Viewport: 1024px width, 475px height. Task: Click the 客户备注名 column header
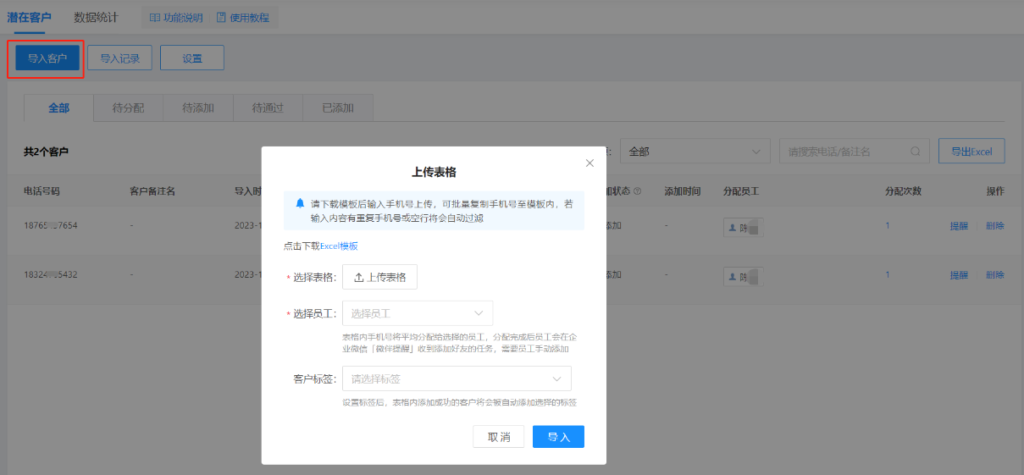point(153,191)
